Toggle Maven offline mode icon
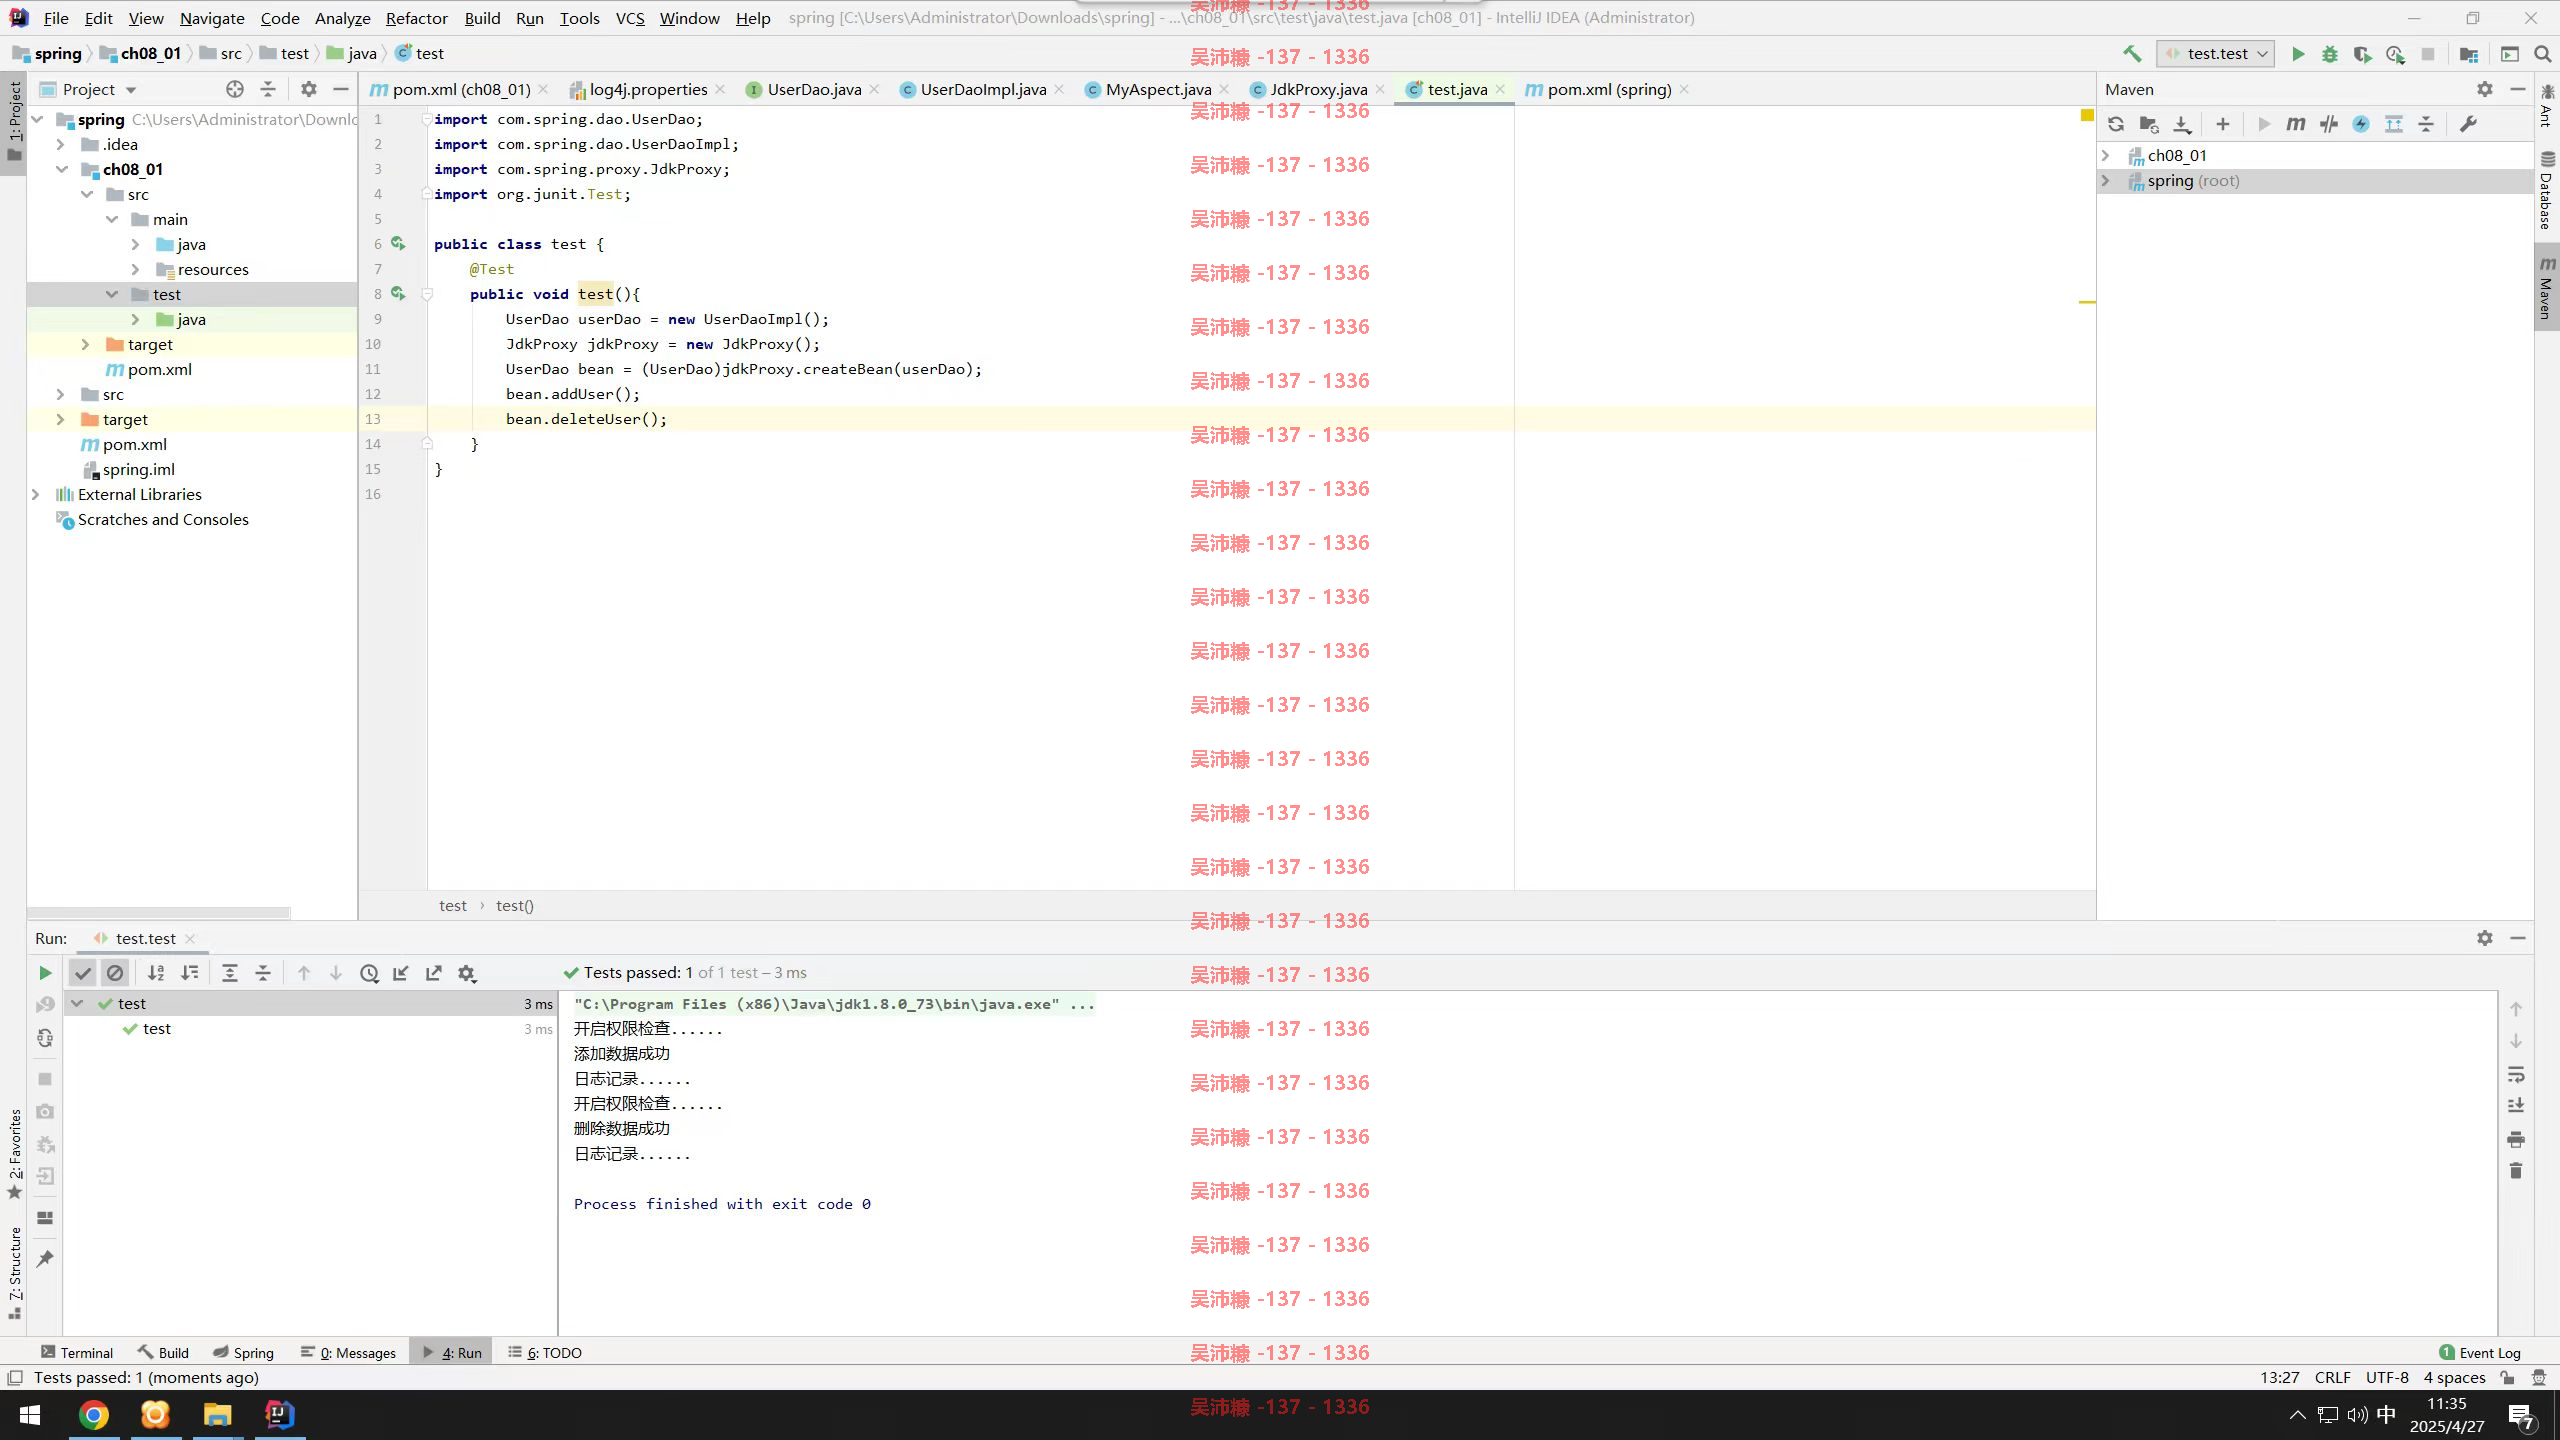This screenshot has width=2560, height=1440. (2329, 124)
